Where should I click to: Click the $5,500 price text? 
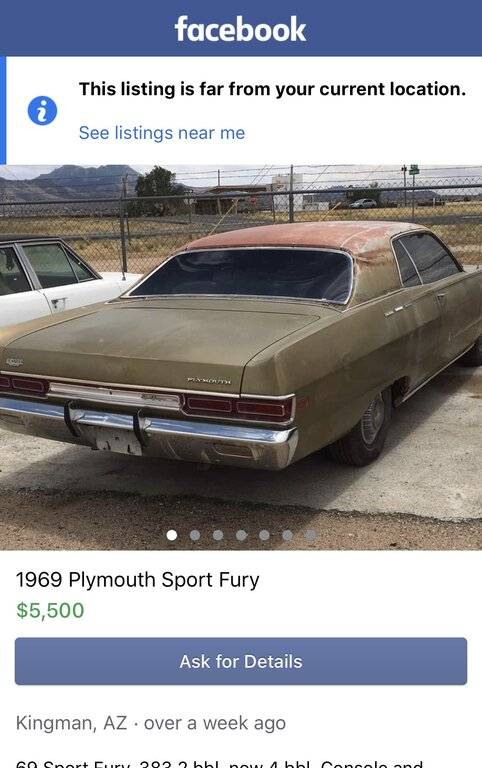tap(50, 610)
